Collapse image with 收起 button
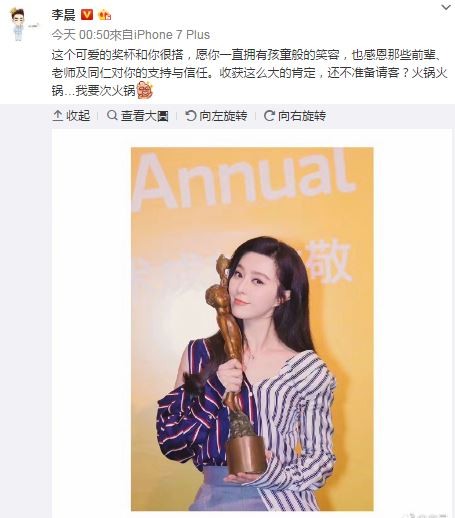Screen dimensions: 455x518 [71, 116]
